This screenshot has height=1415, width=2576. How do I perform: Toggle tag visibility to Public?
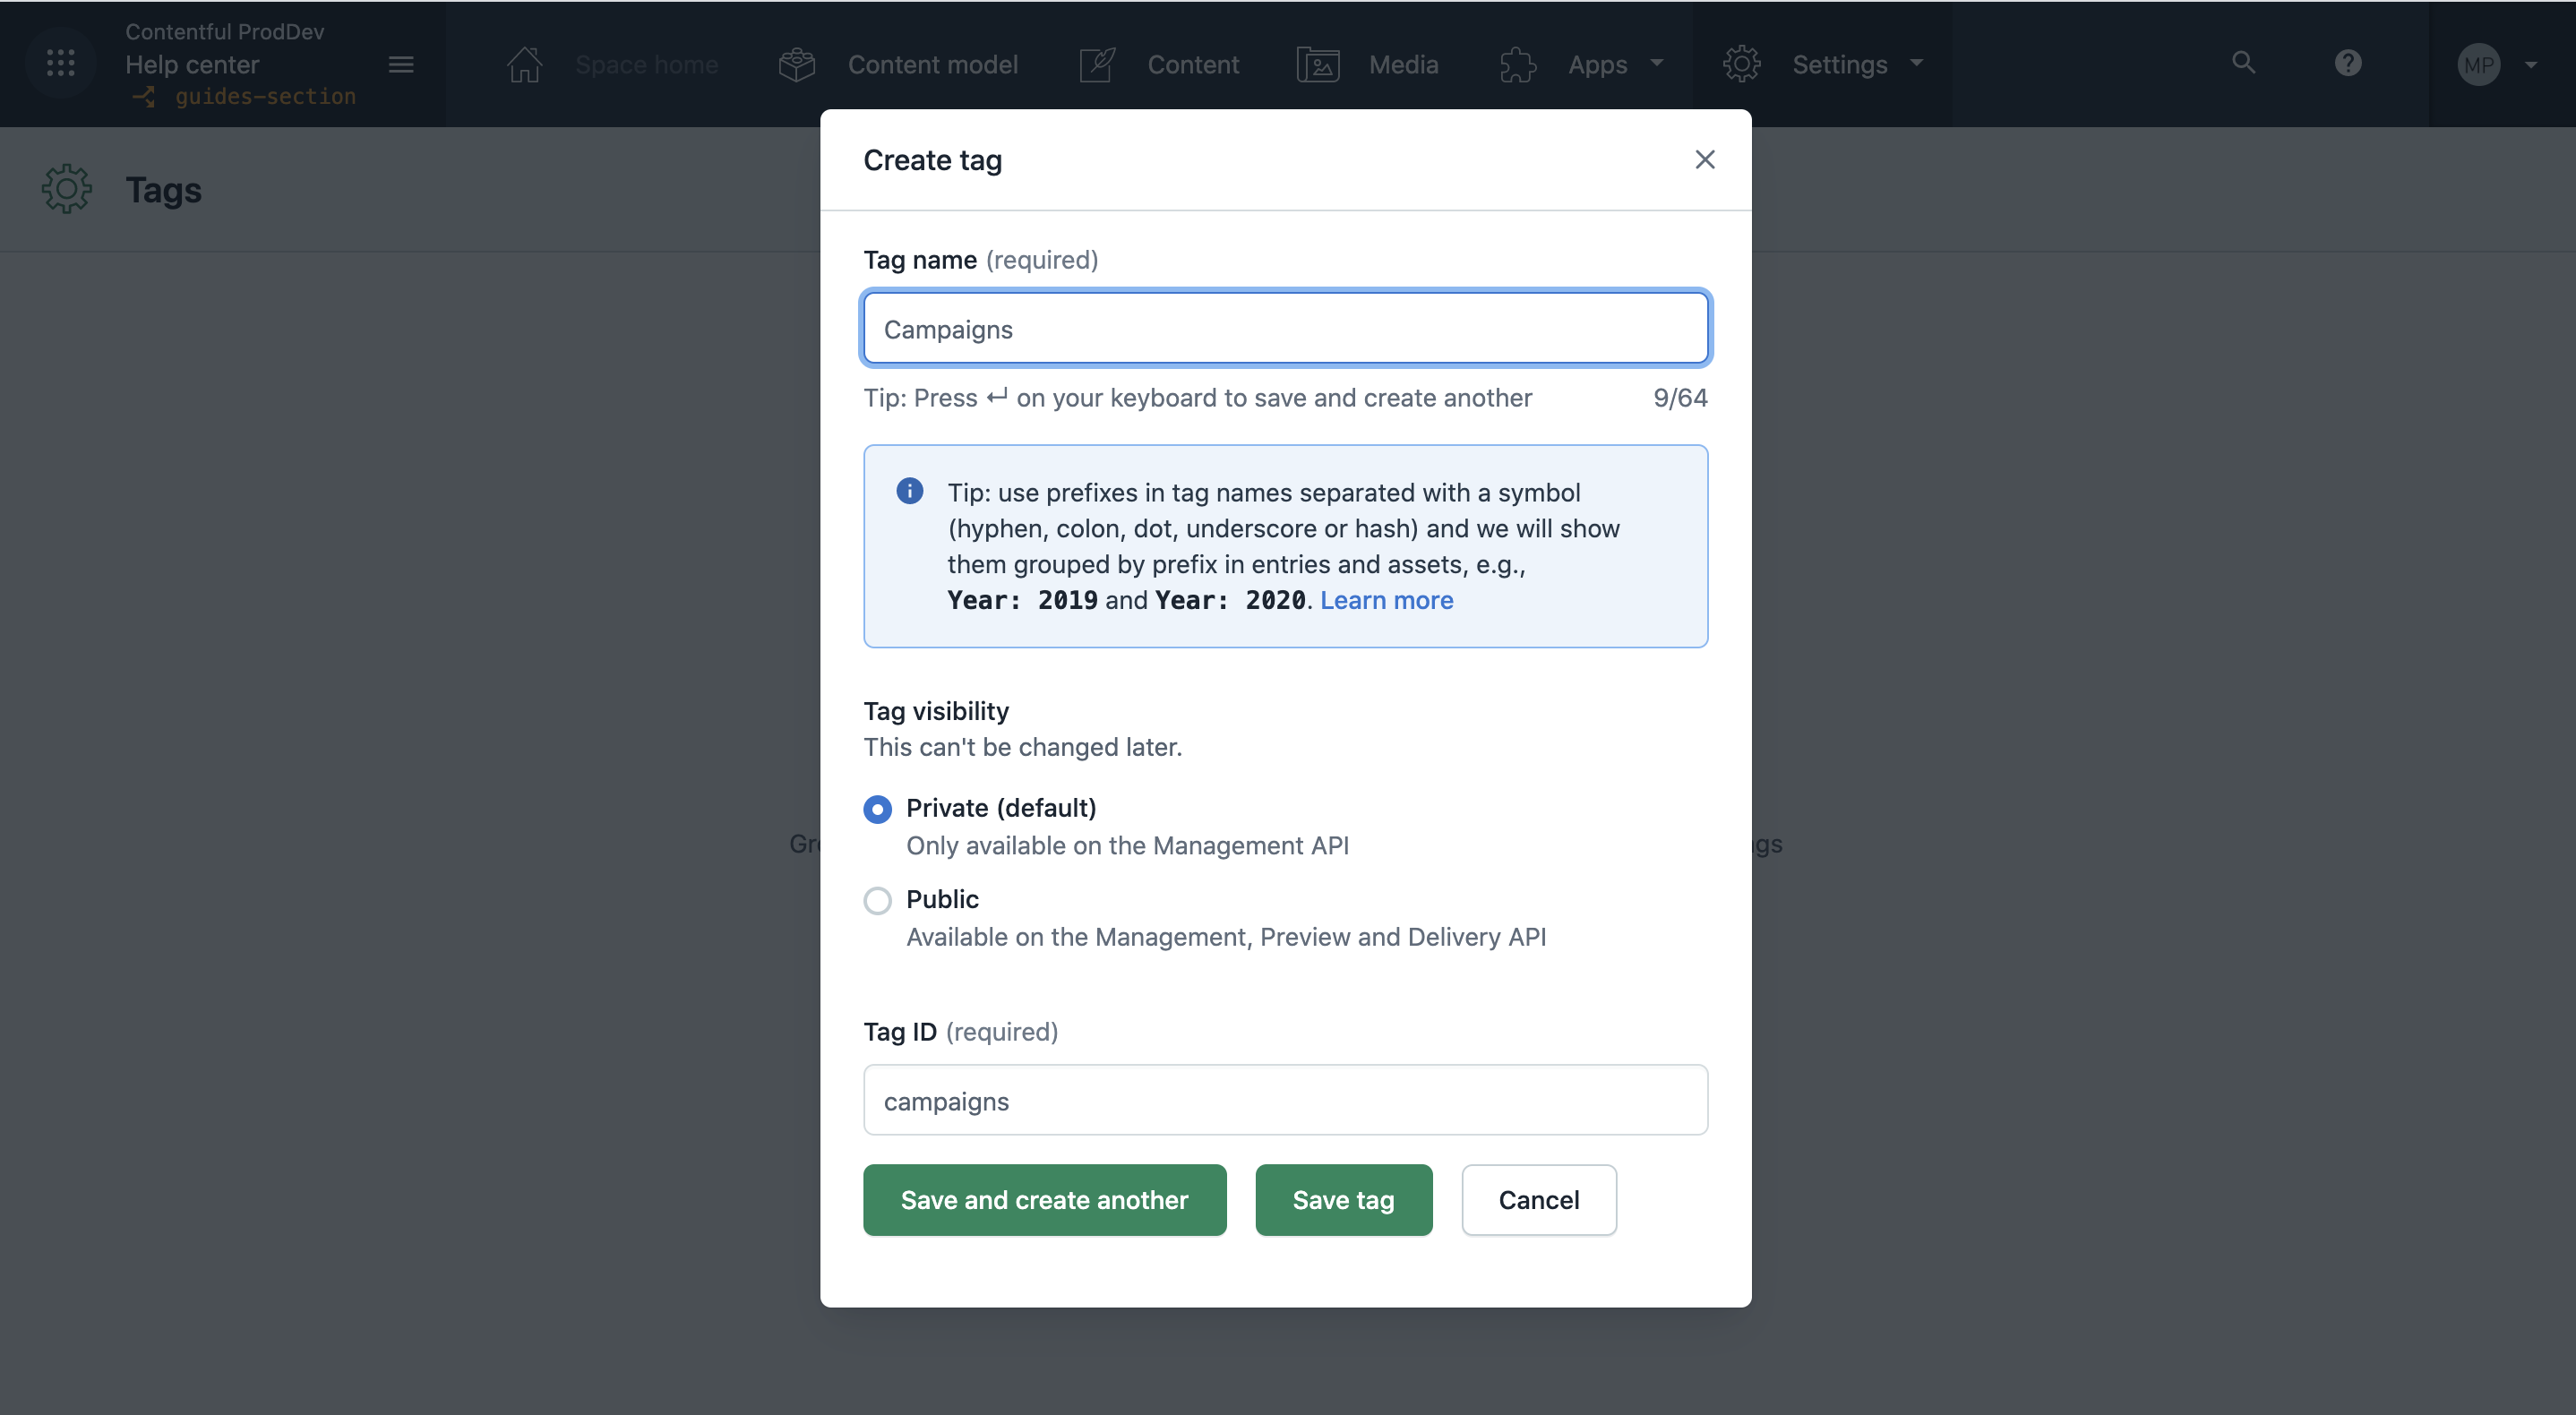coord(877,899)
